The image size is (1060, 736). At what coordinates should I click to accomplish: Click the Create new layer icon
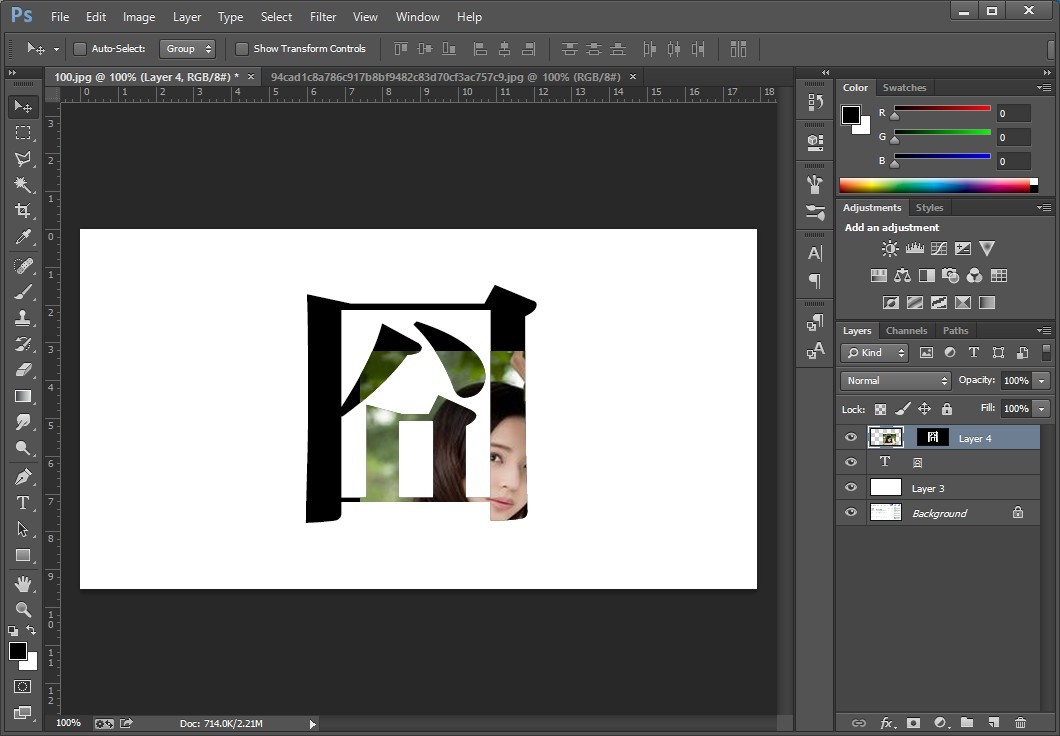pos(993,722)
